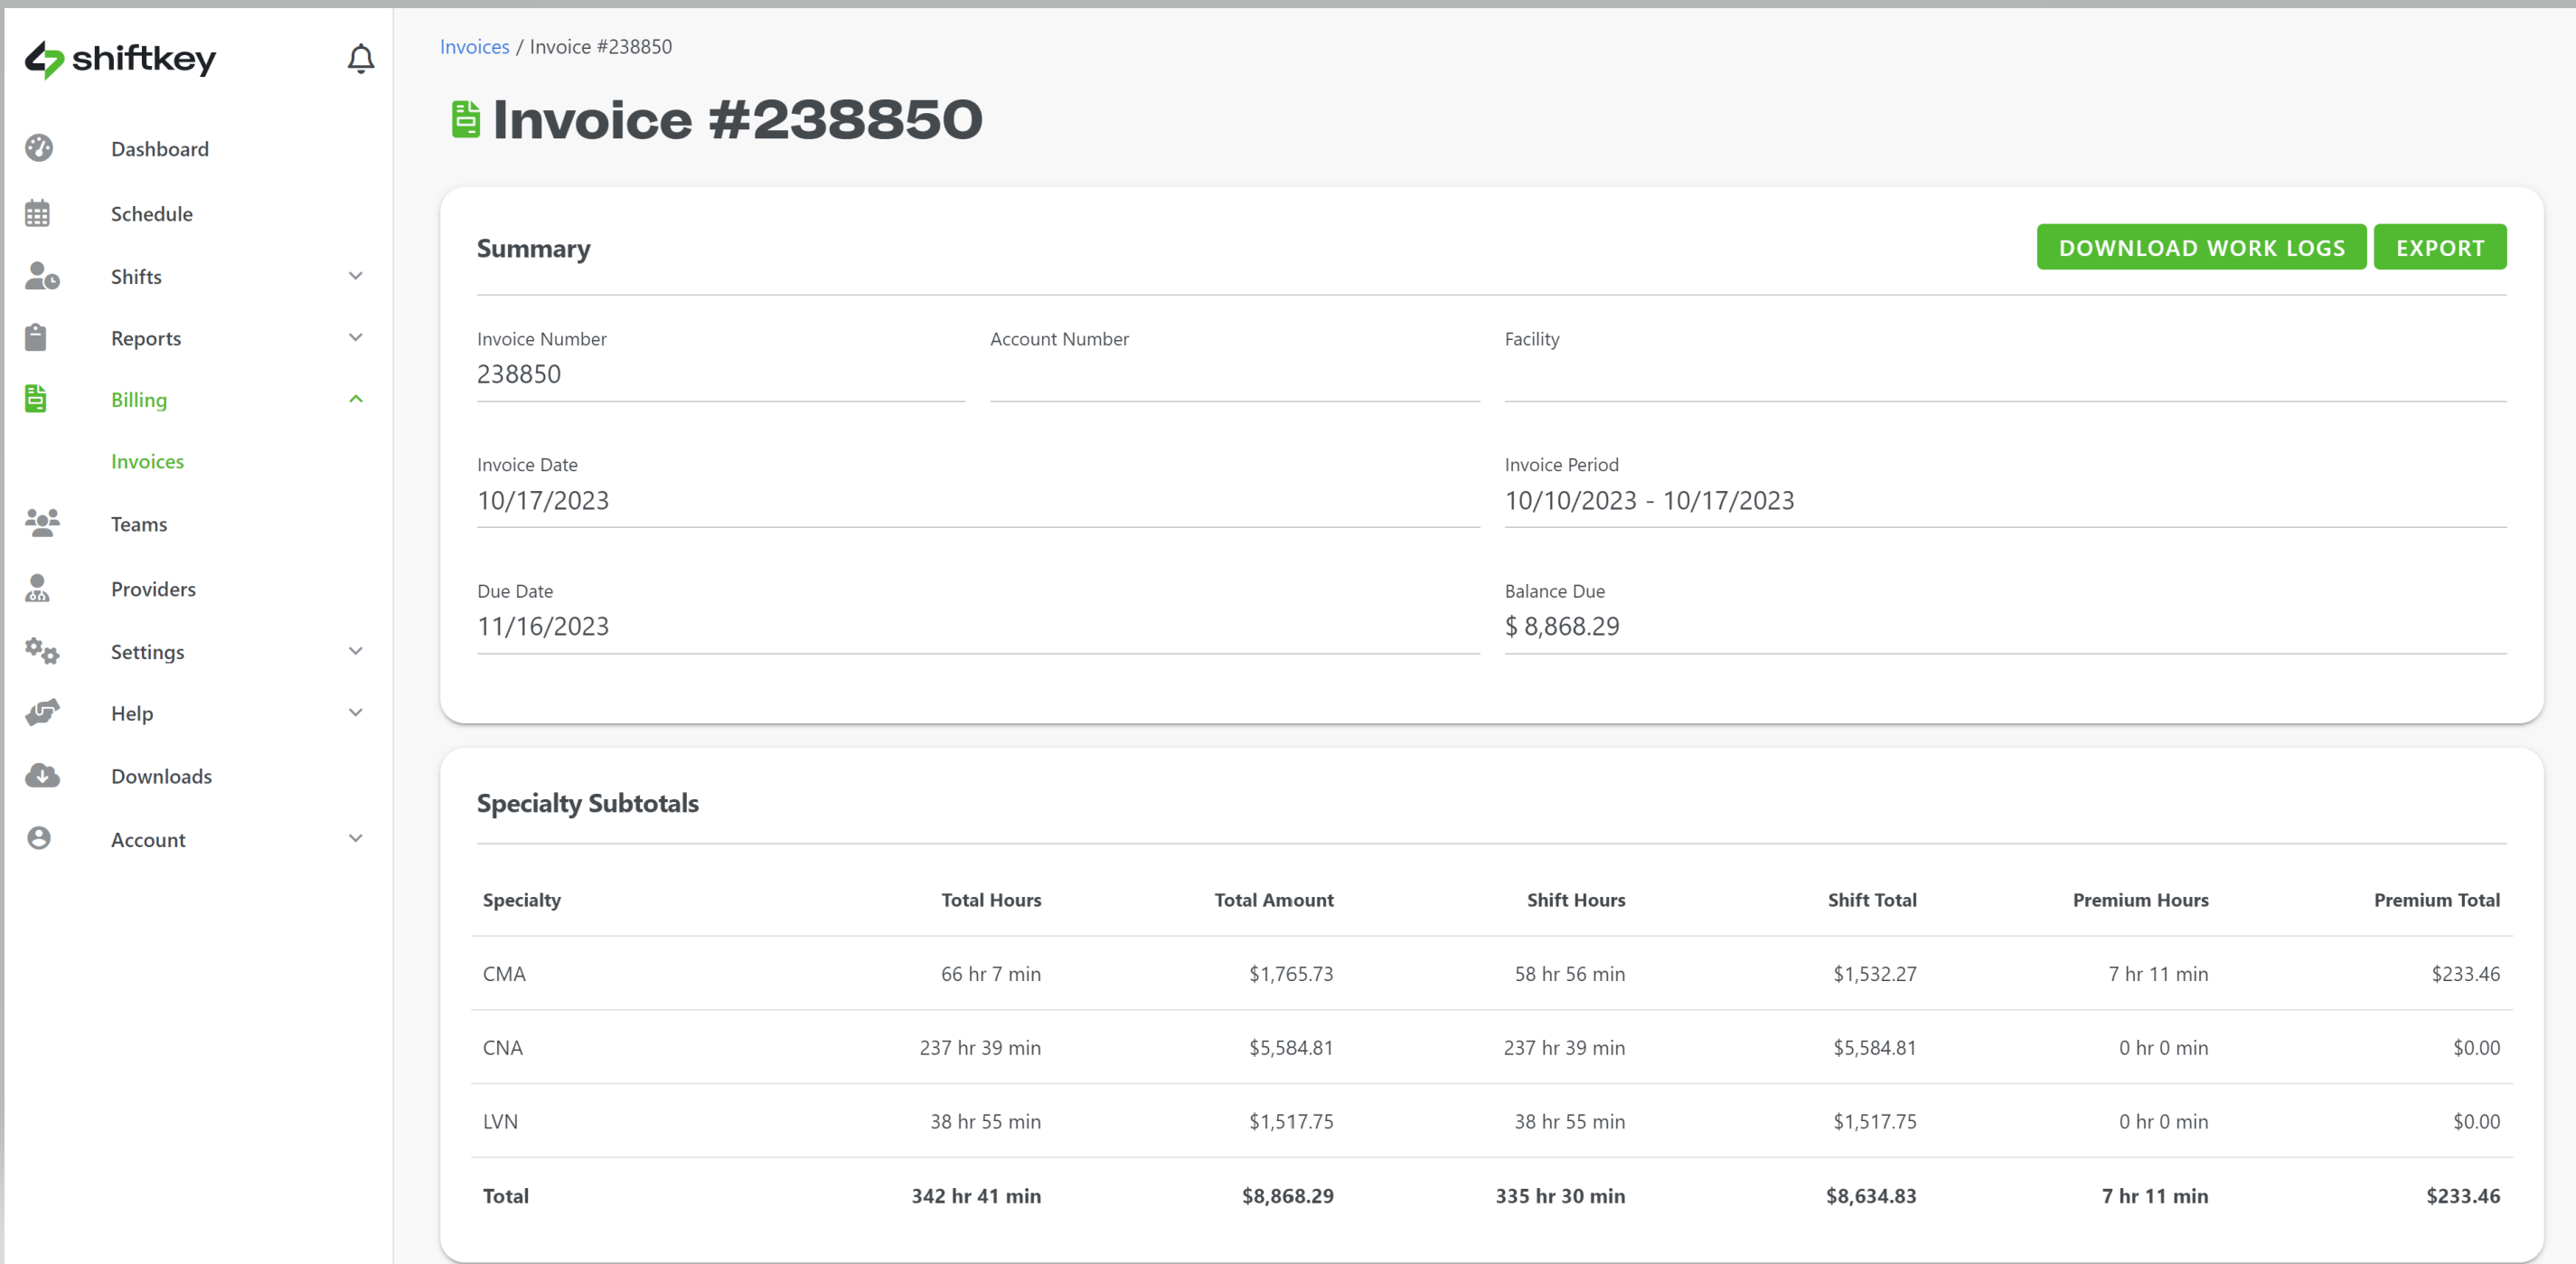
Task: Click the Teams icon in sidebar
Action: click(x=40, y=522)
